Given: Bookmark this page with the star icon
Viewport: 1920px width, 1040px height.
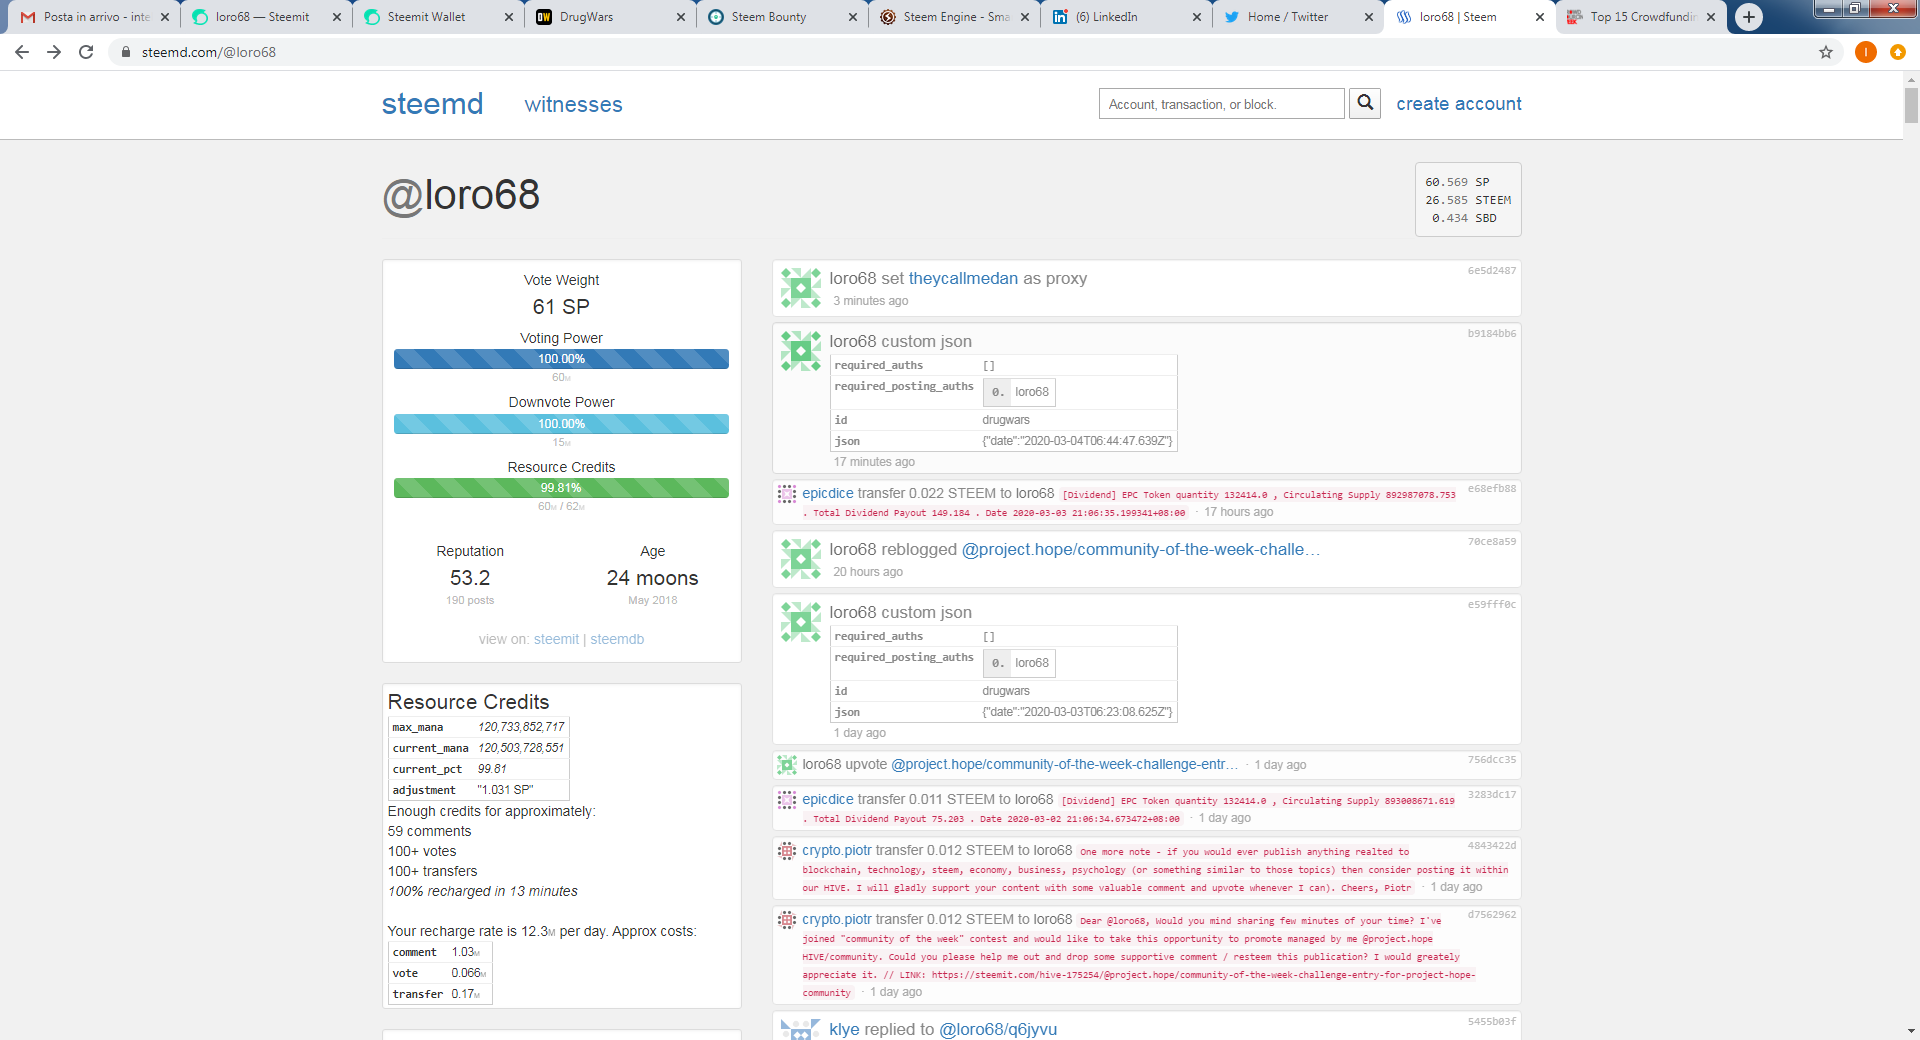Looking at the screenshot, I should click(1826, 52).
